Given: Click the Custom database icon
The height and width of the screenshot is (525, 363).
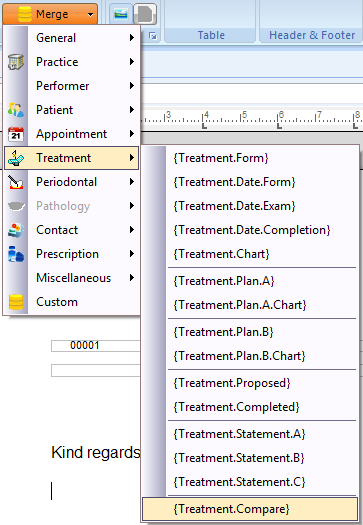Looking at the screenshot, I should (16, 302).
